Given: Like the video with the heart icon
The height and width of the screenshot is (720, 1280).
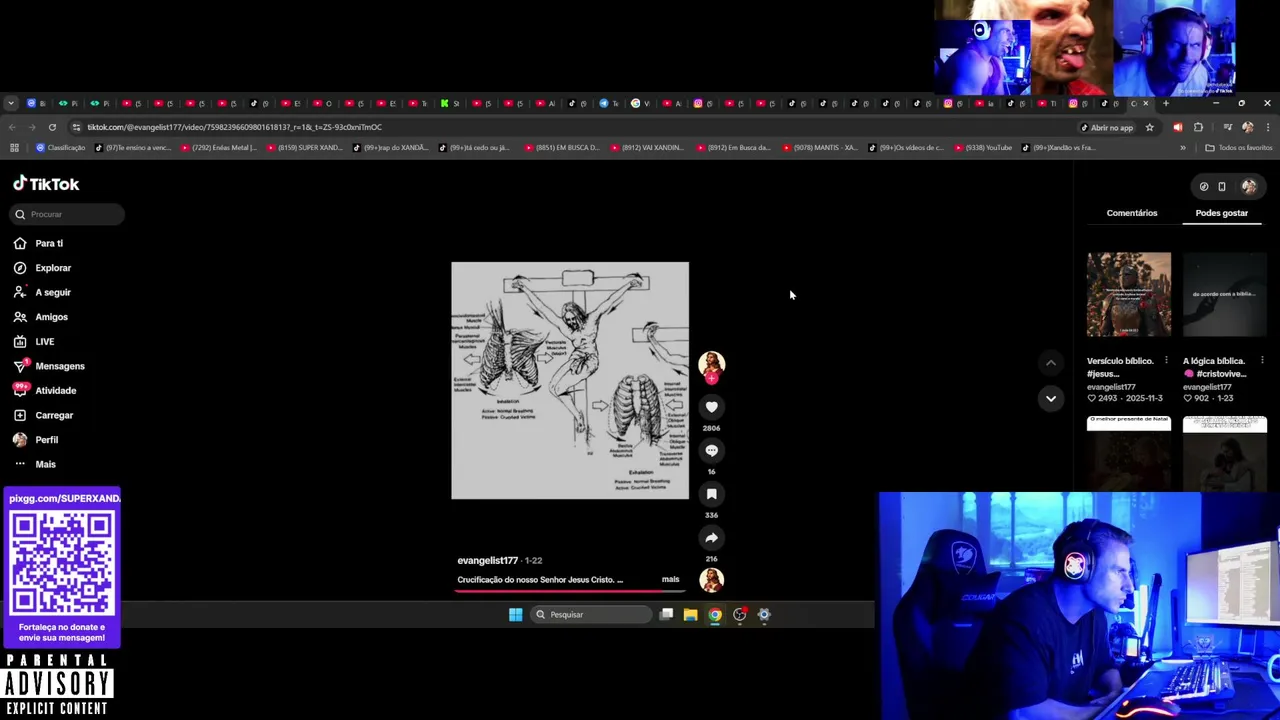Looking at the screenshot, I should 711,407.
